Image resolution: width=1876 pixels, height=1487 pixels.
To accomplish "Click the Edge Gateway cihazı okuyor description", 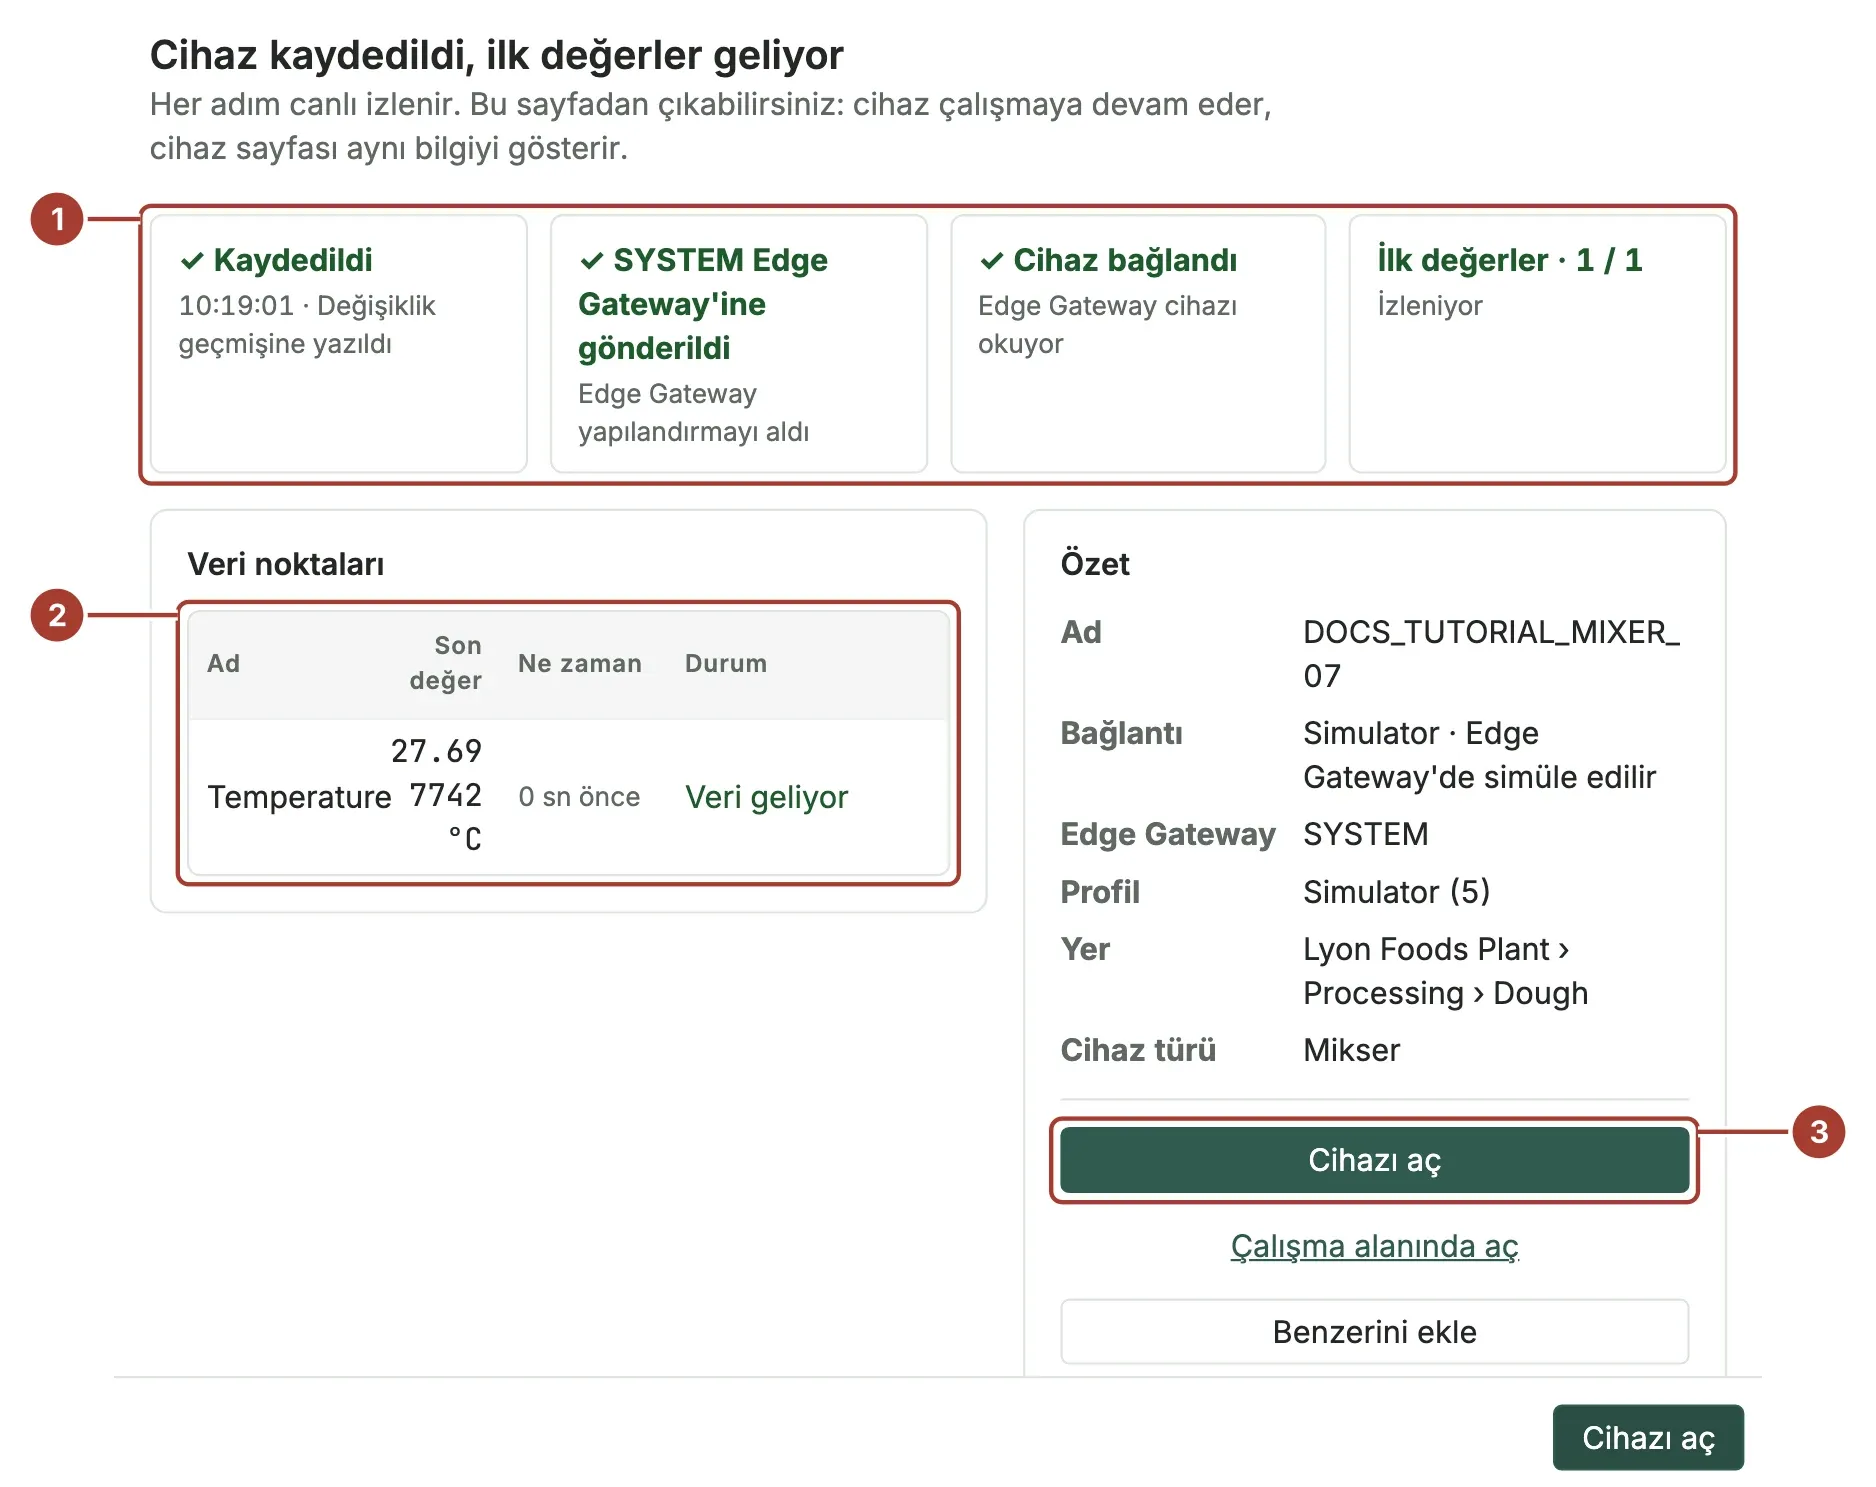I will (x=1107, y=324).
